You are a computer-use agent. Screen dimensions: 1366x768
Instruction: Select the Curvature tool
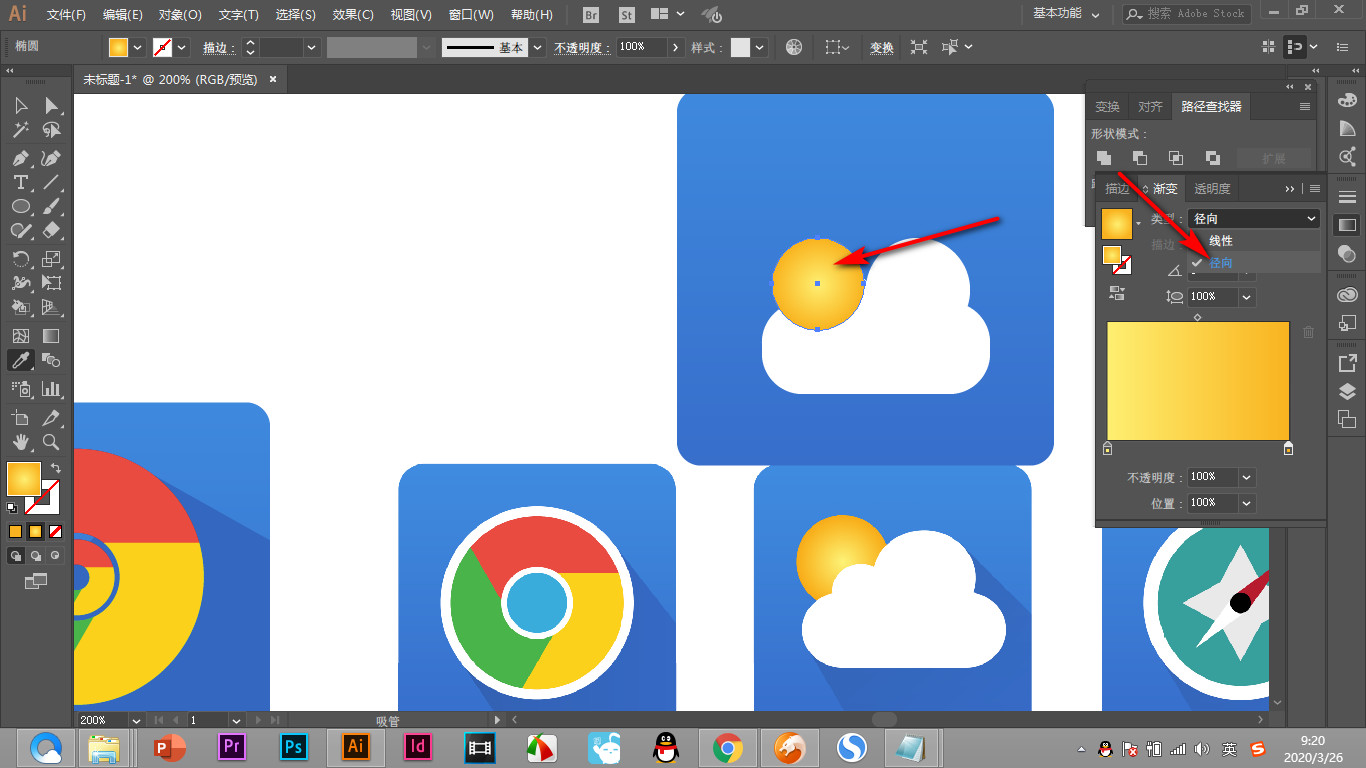tap(51, 158)
